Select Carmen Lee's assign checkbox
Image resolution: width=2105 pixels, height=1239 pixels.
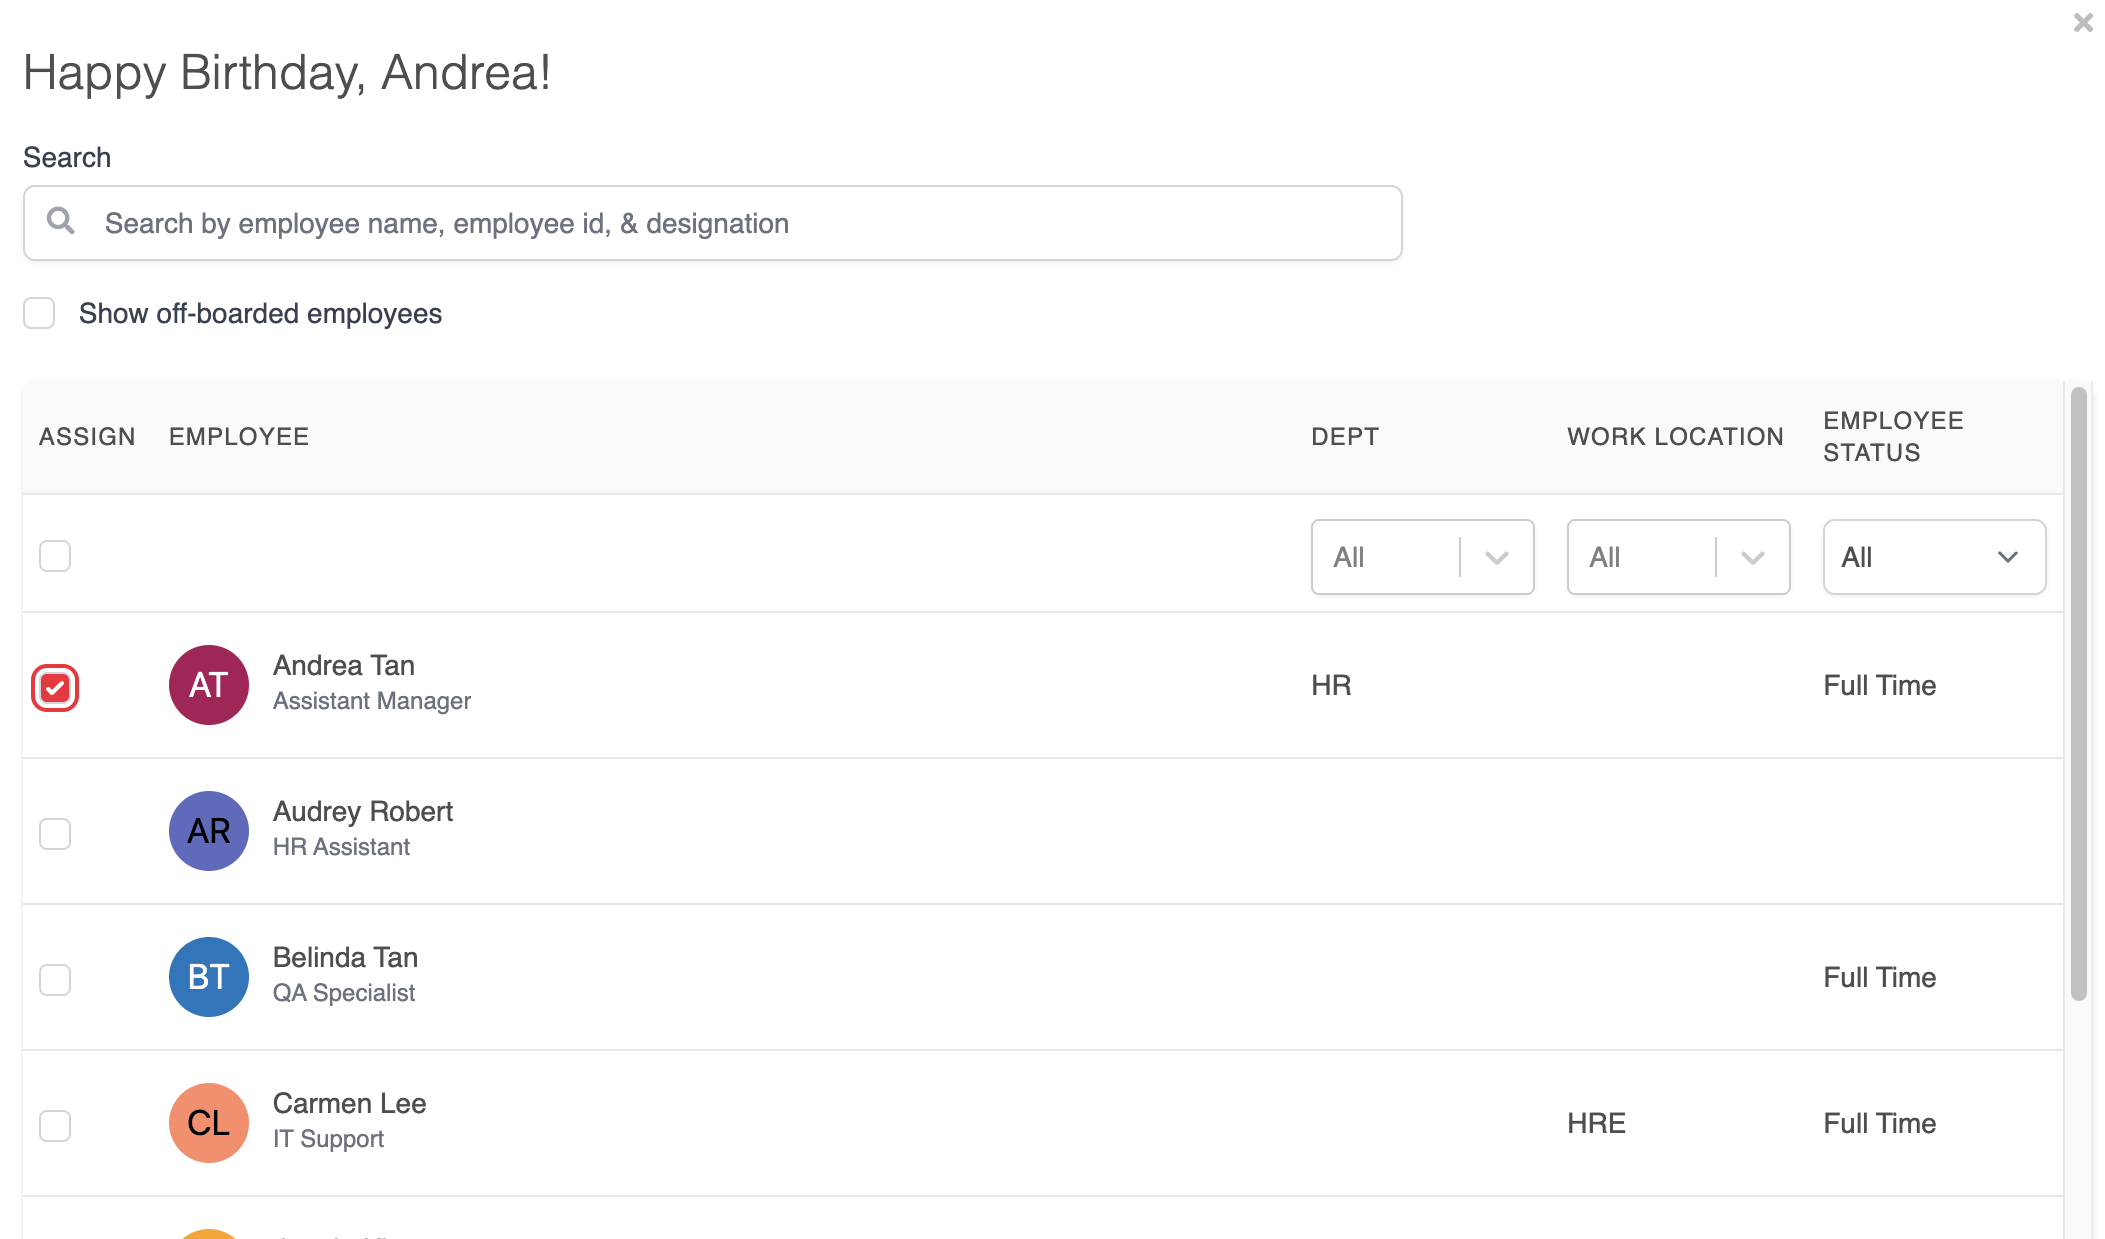point(55,1125)
